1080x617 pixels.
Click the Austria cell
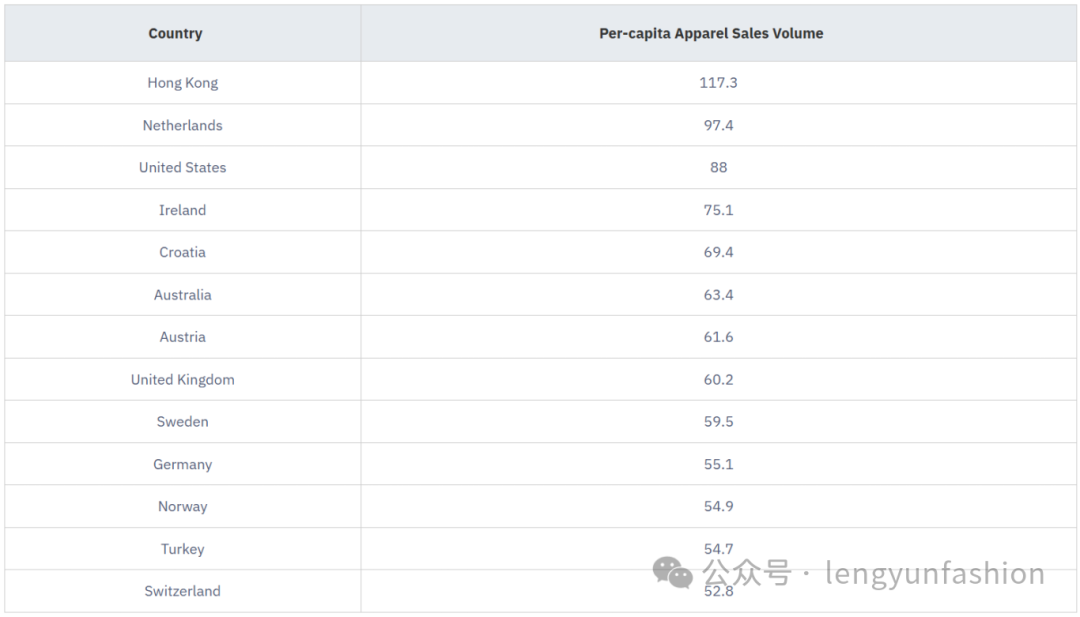click(x=183, y=337)
